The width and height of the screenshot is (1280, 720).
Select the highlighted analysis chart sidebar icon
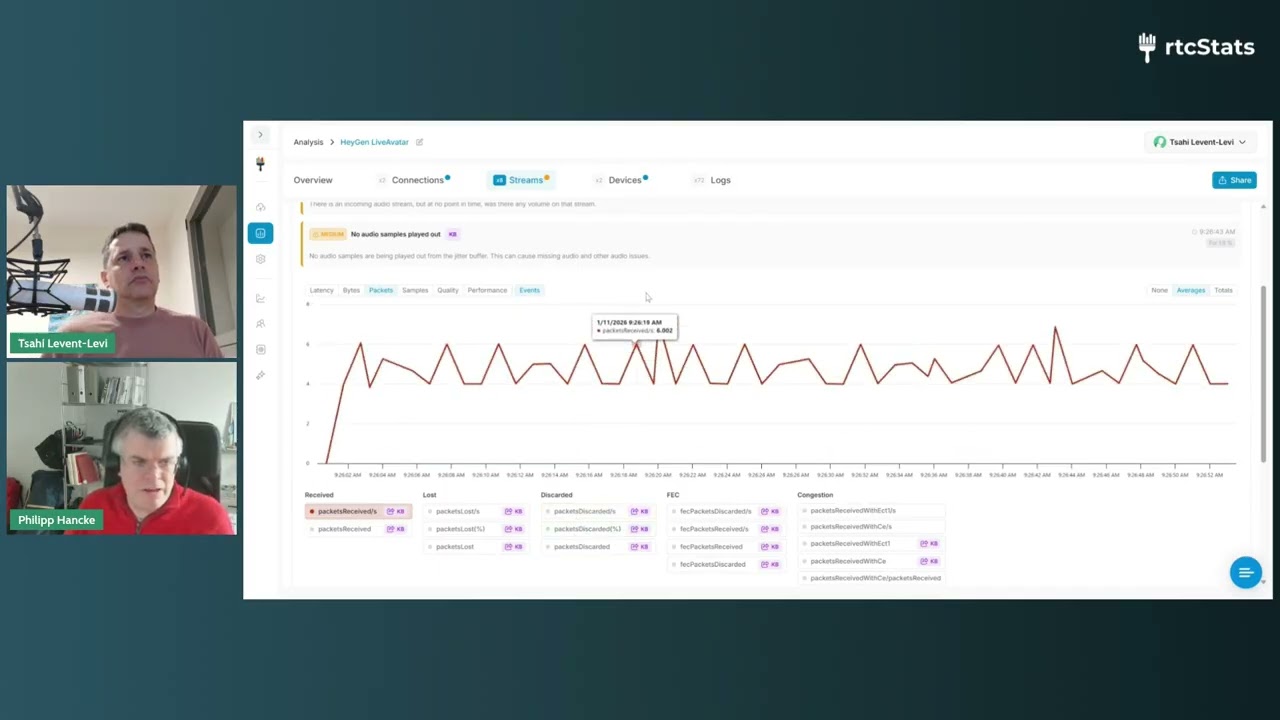click(260, 233)
